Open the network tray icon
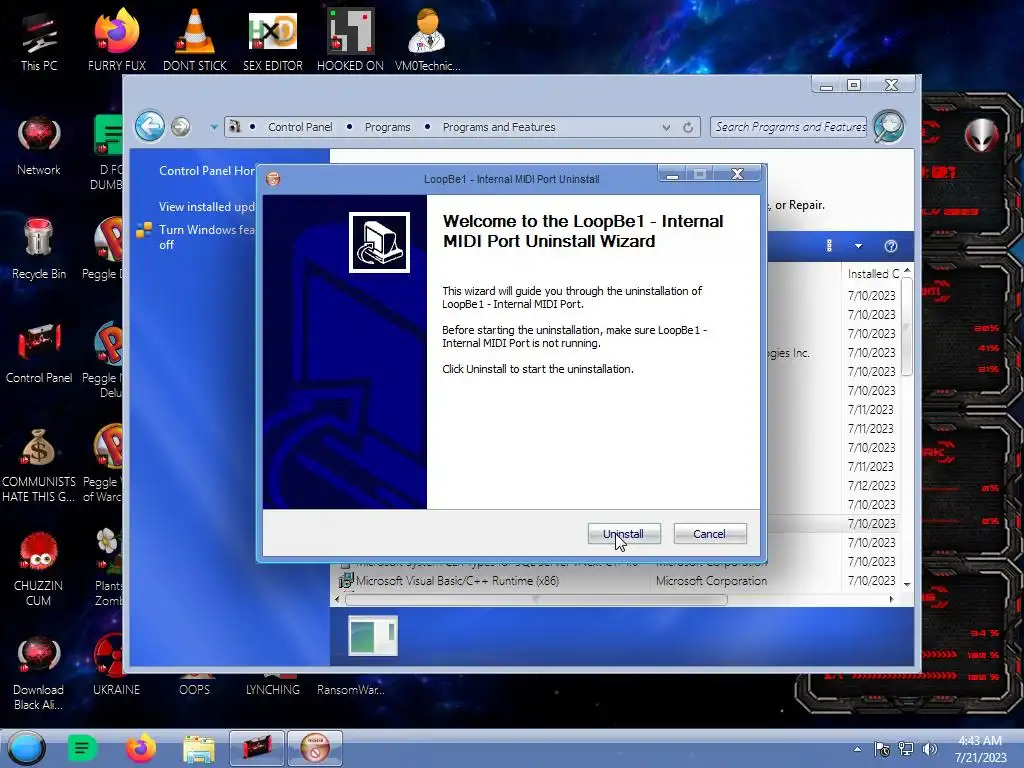Image resolution: width=1024 pixels, height=768 pixels. pos(906,749)
